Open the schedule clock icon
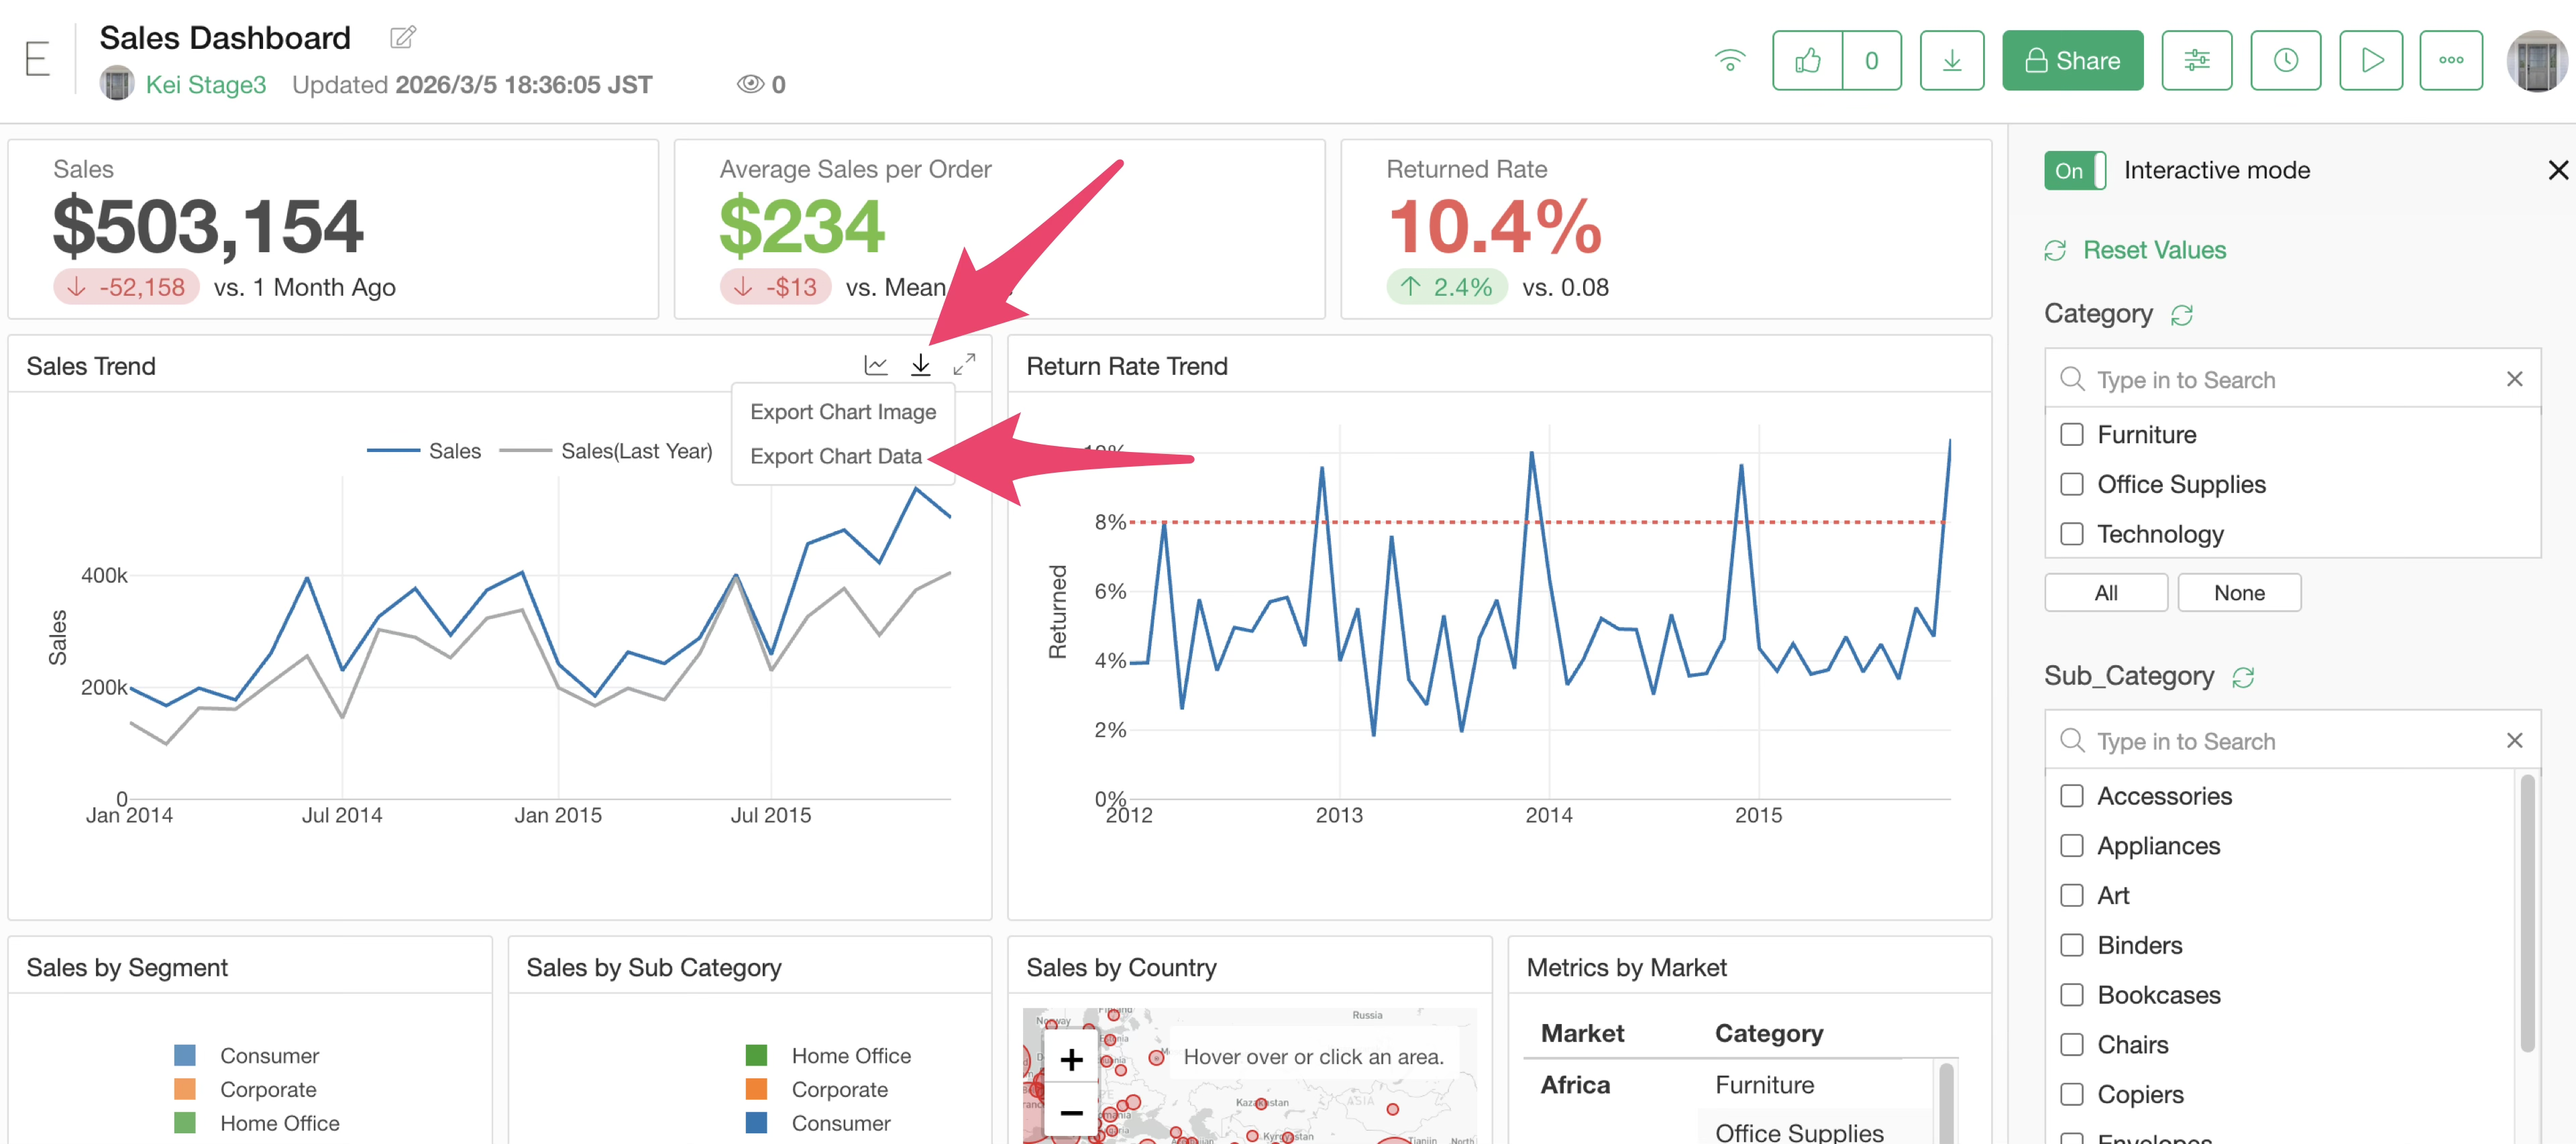 click(x=2285, y=61)
